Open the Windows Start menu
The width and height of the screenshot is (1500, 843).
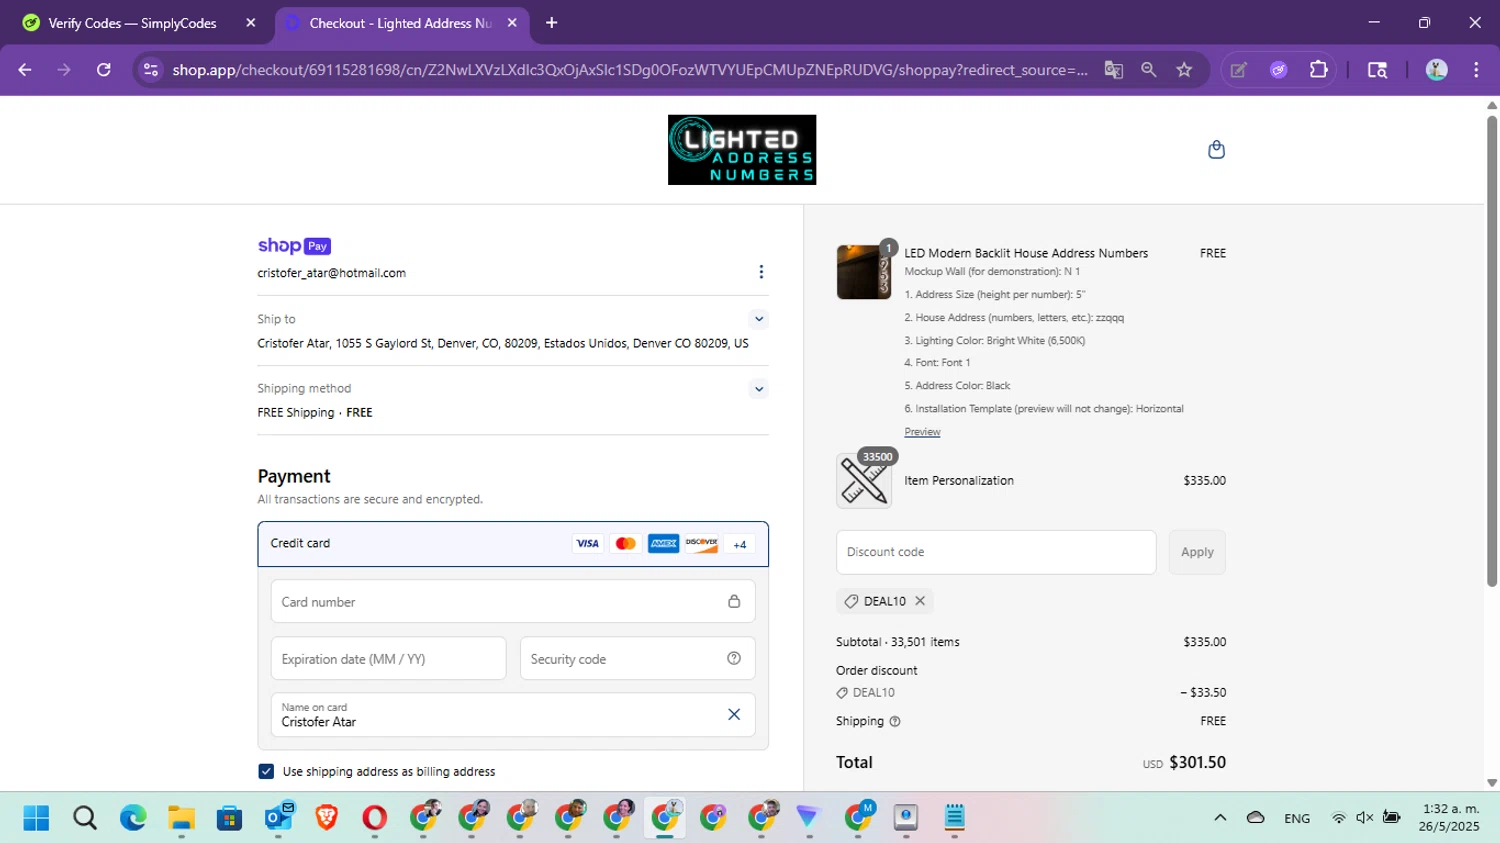click(36, 818)
